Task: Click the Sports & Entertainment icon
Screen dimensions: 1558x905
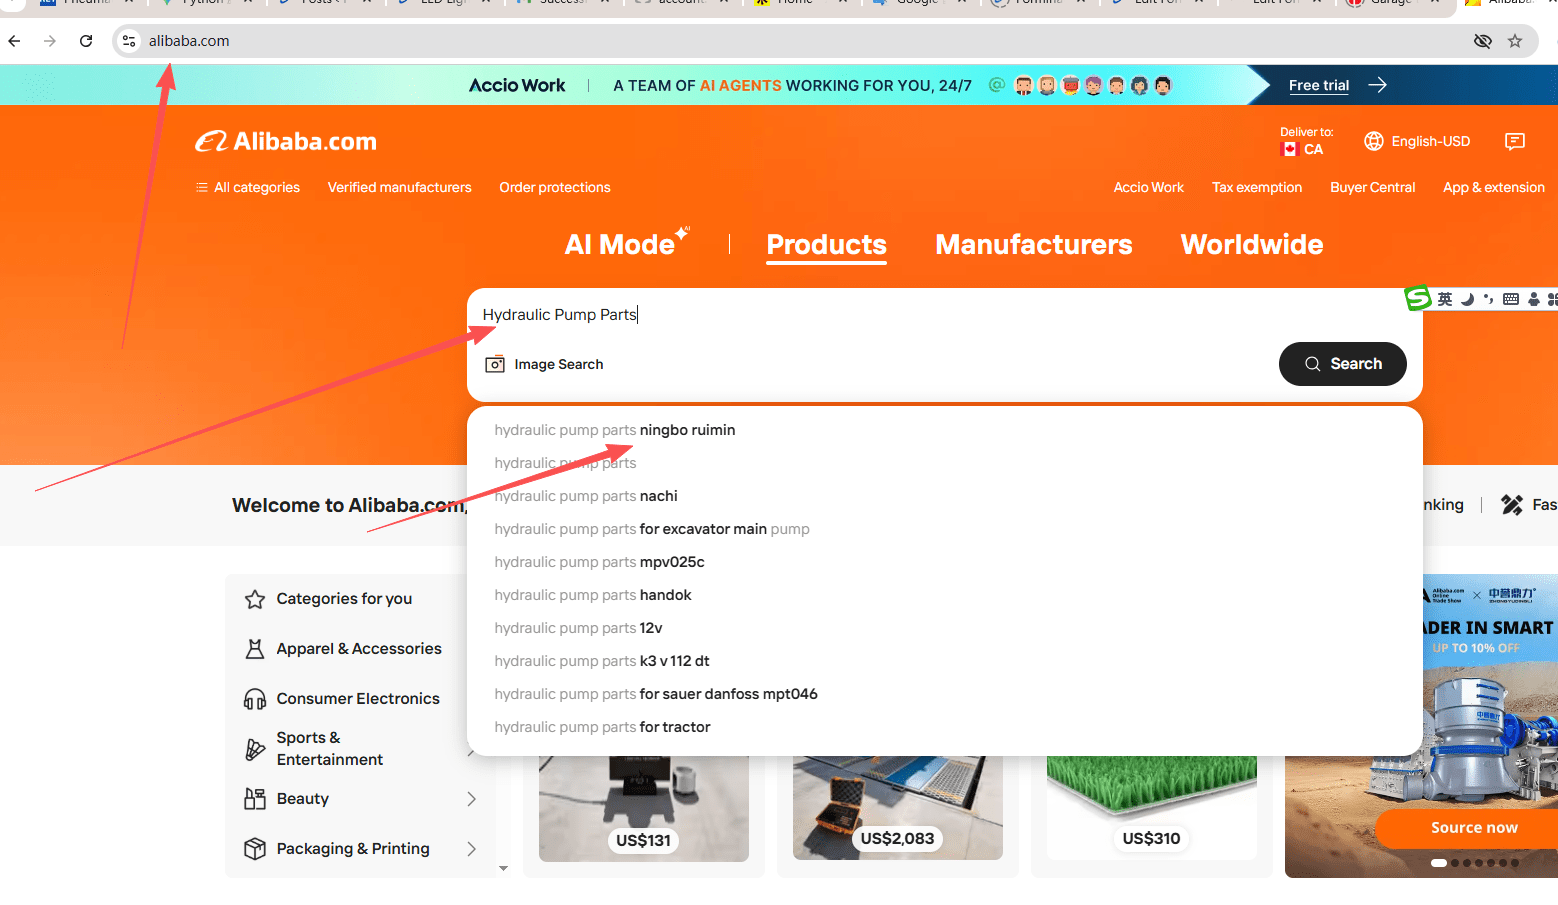Action: point(255,749)
